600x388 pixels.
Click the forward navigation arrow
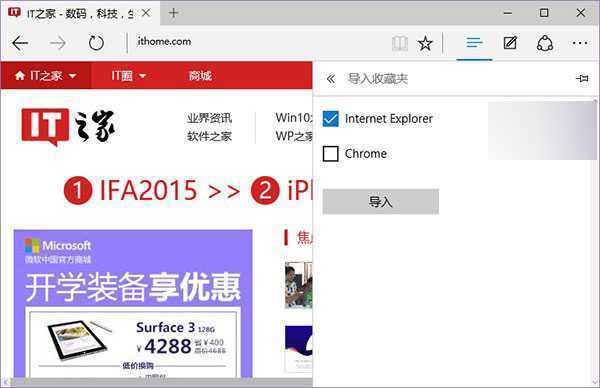(58, 43)
